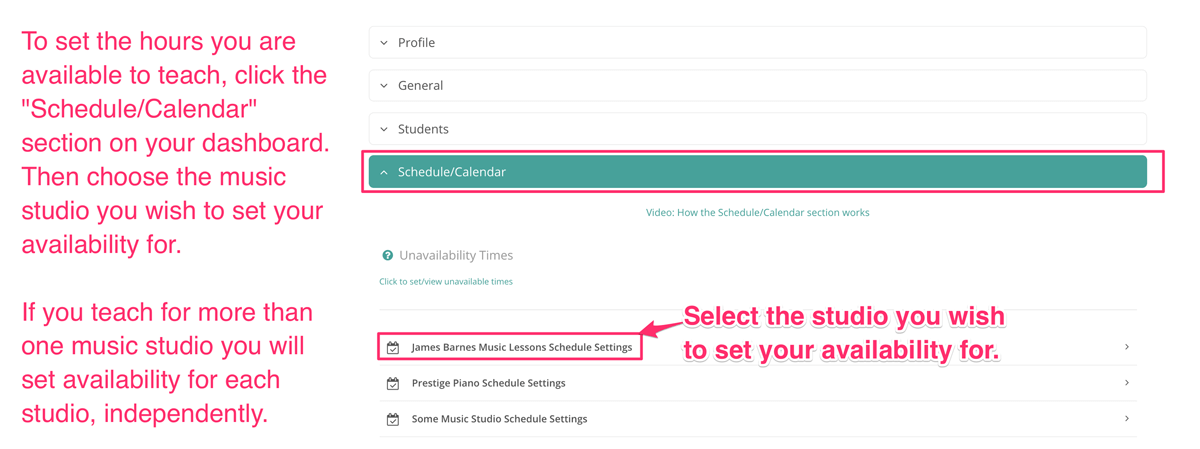
Task: Expand the General section chevron
Action: [384, 86]
